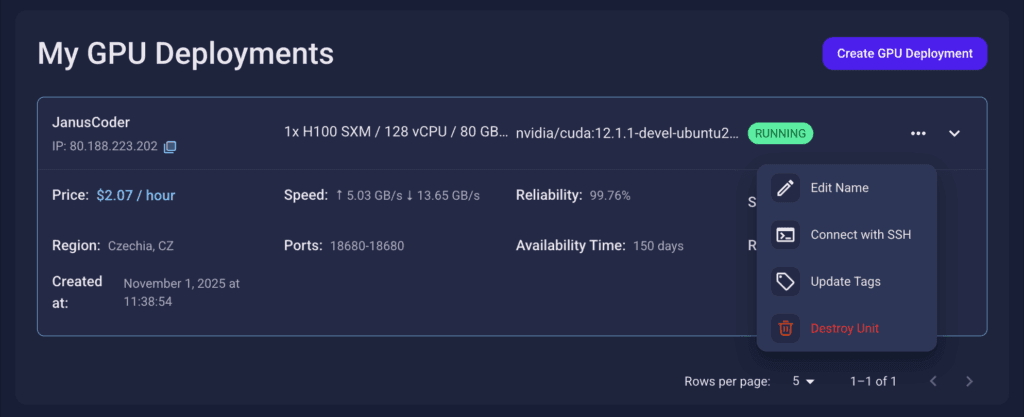Copy the deployment IP address icon
The height and width of the screenshot is (417, 1024).
pyautogui.click(x=170, y=148)
